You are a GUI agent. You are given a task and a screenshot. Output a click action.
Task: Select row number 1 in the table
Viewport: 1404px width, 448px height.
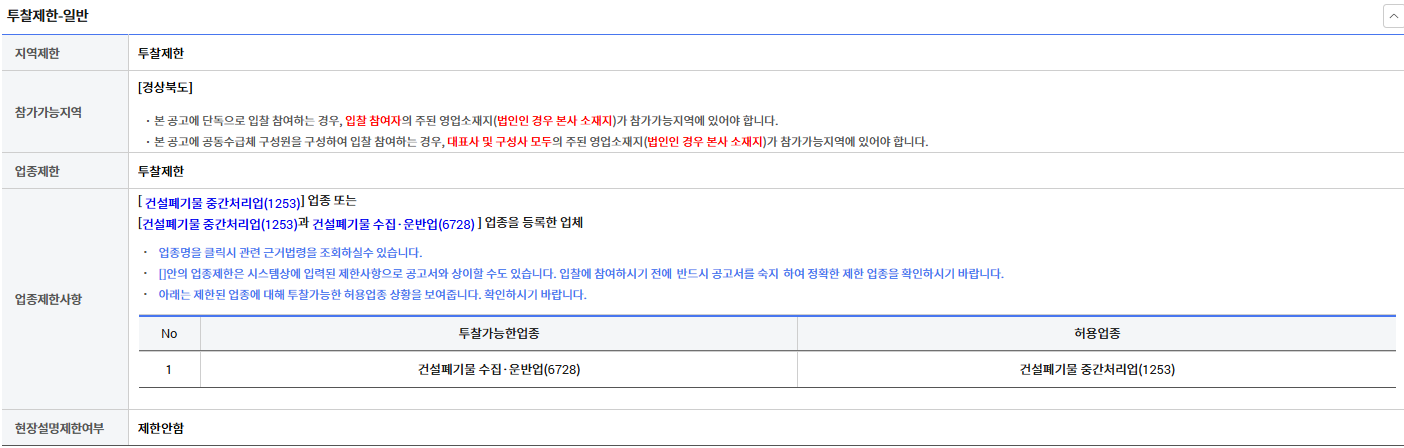pos(169,369)
